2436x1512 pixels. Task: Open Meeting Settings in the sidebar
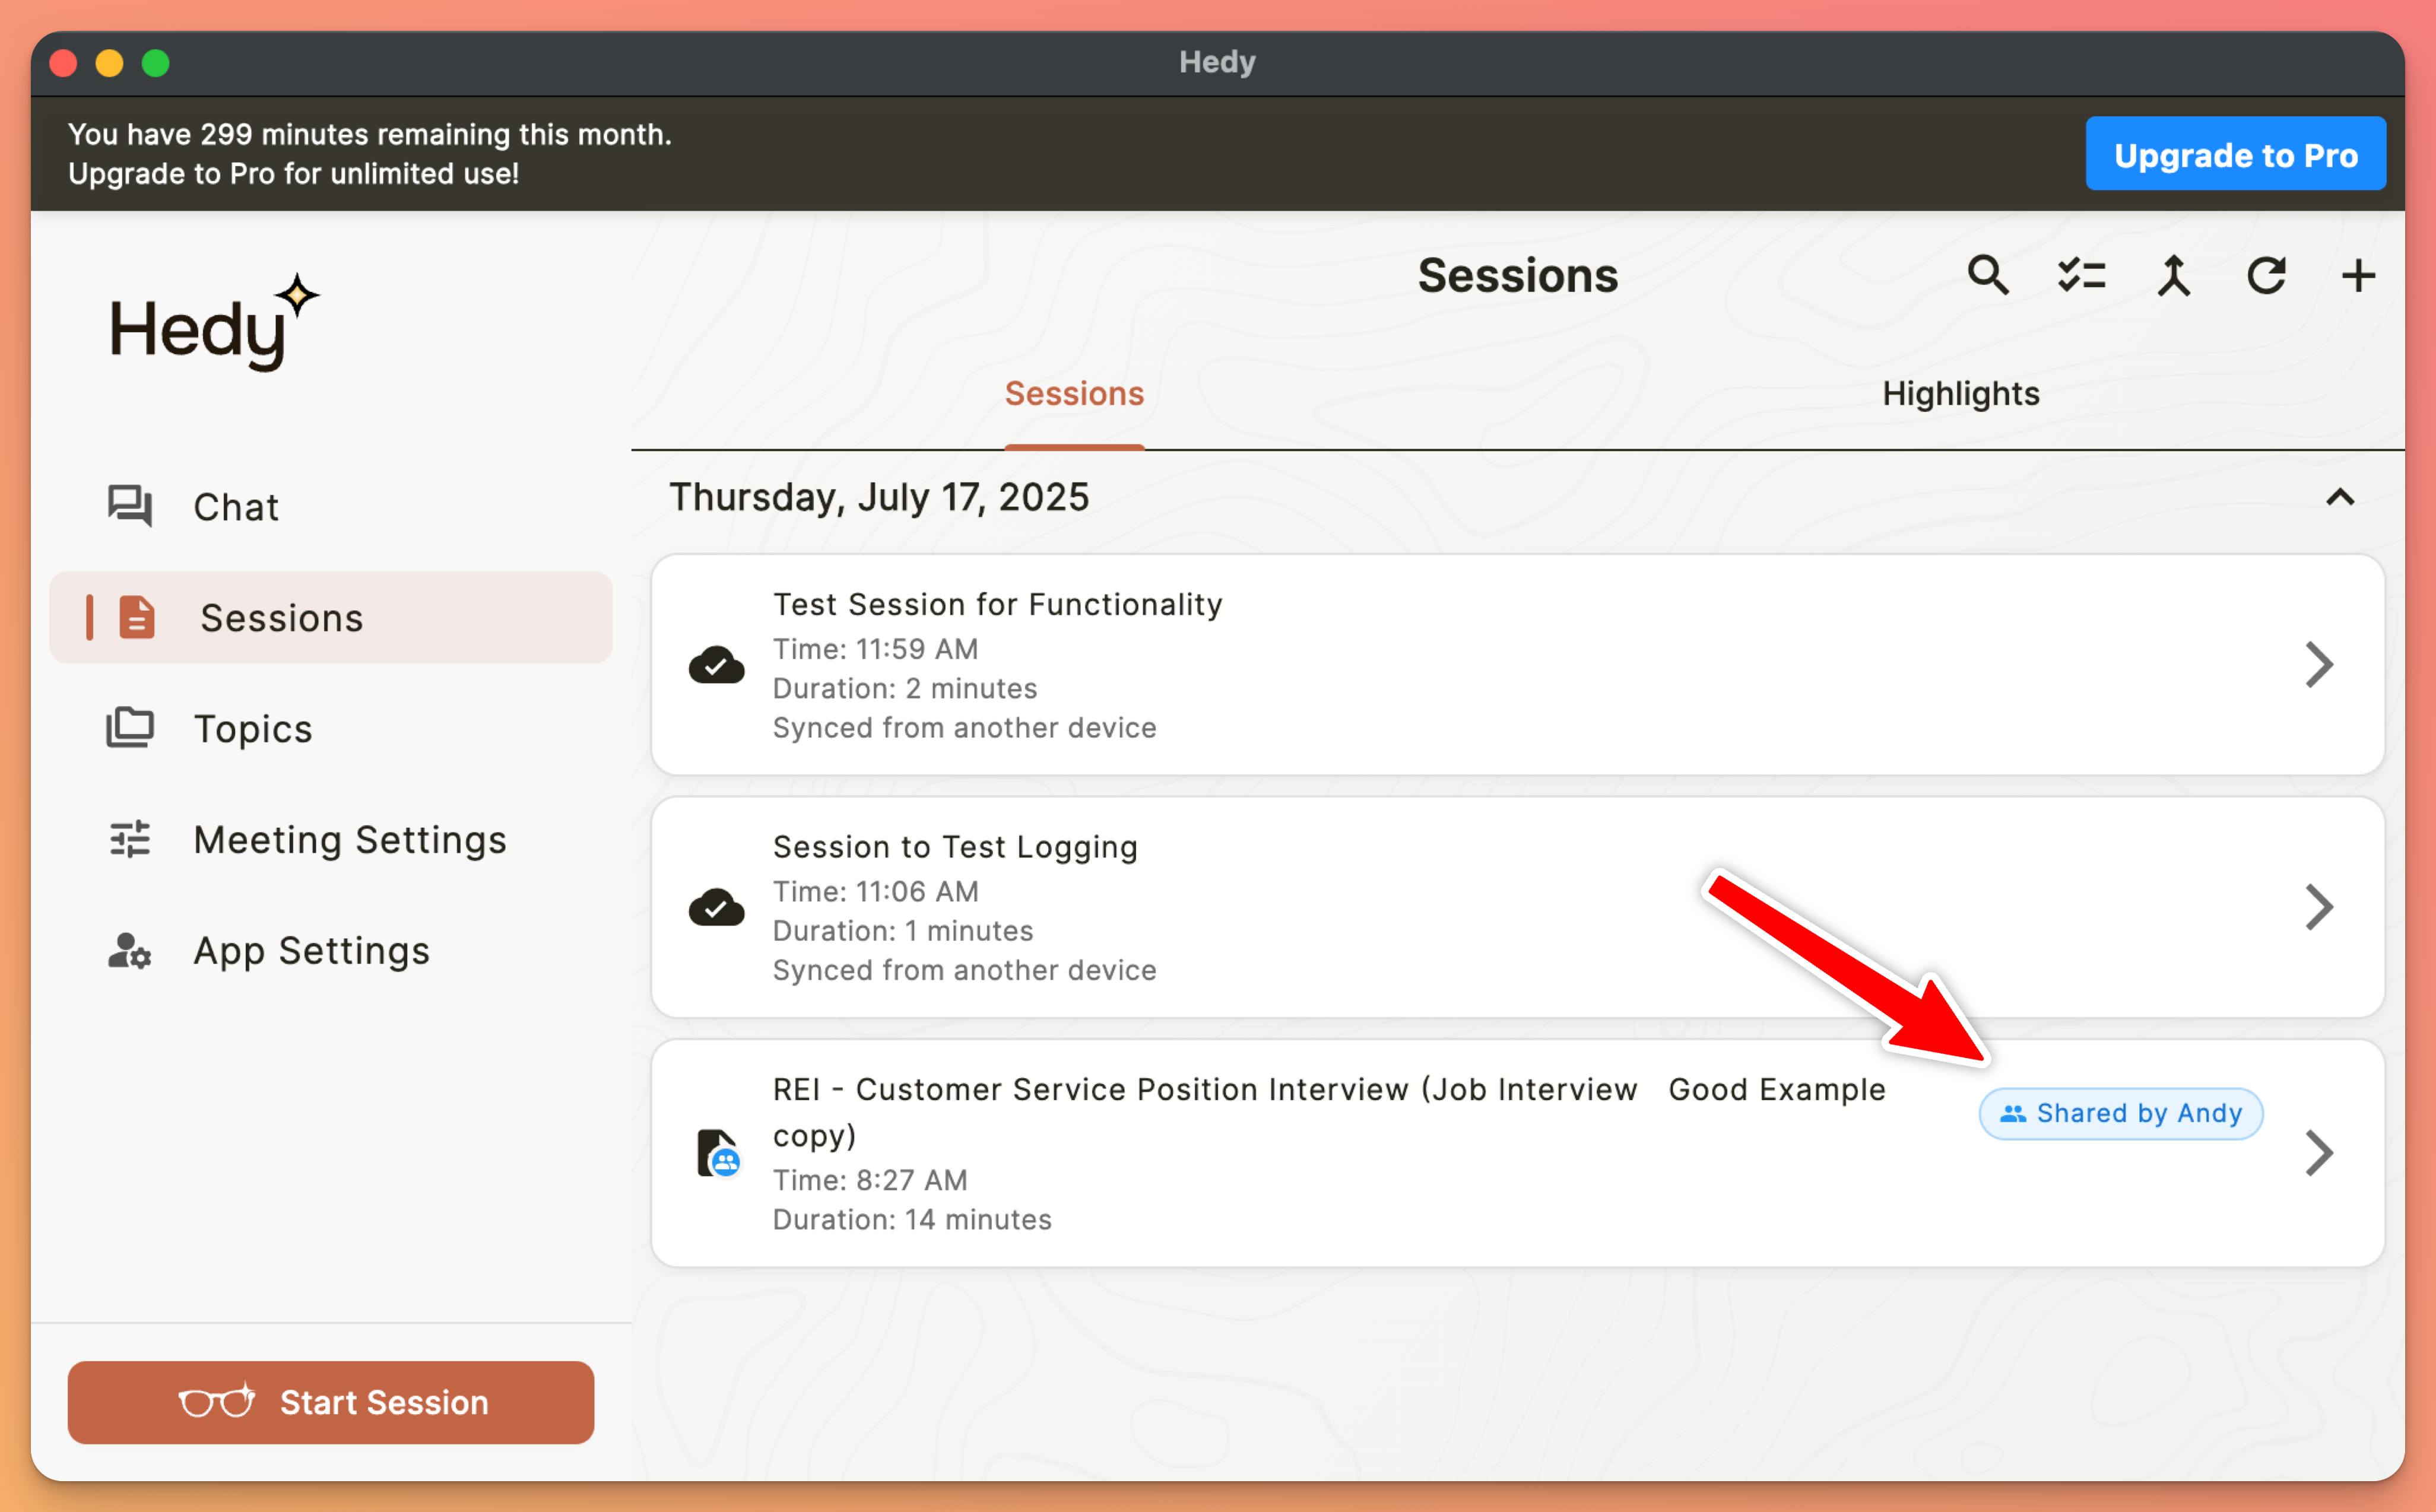click(349, 840)
